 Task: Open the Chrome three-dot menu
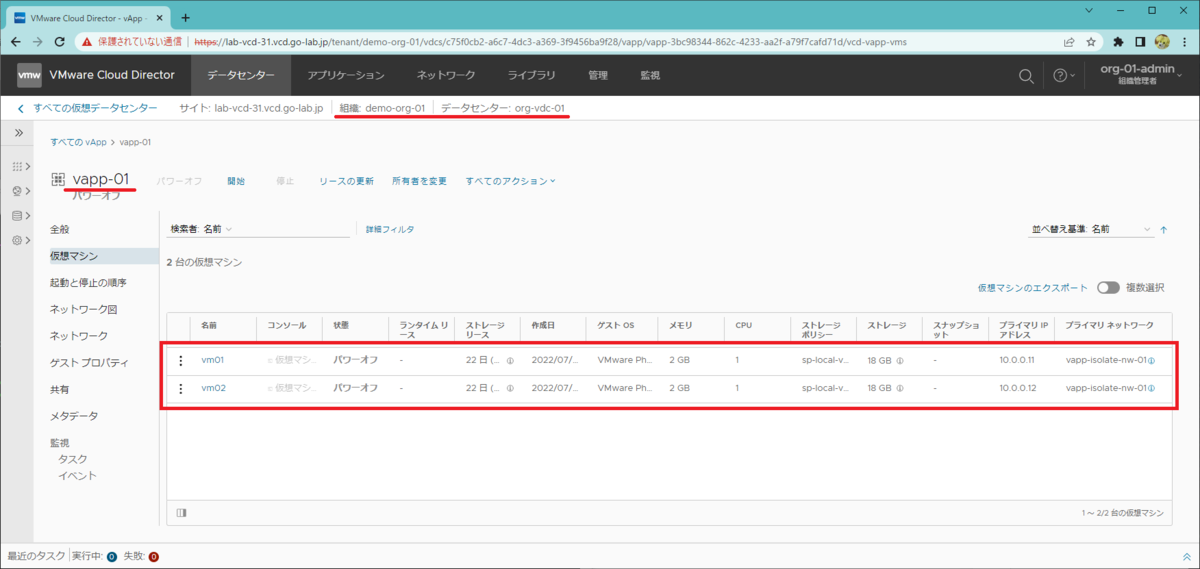(1185, 42)
